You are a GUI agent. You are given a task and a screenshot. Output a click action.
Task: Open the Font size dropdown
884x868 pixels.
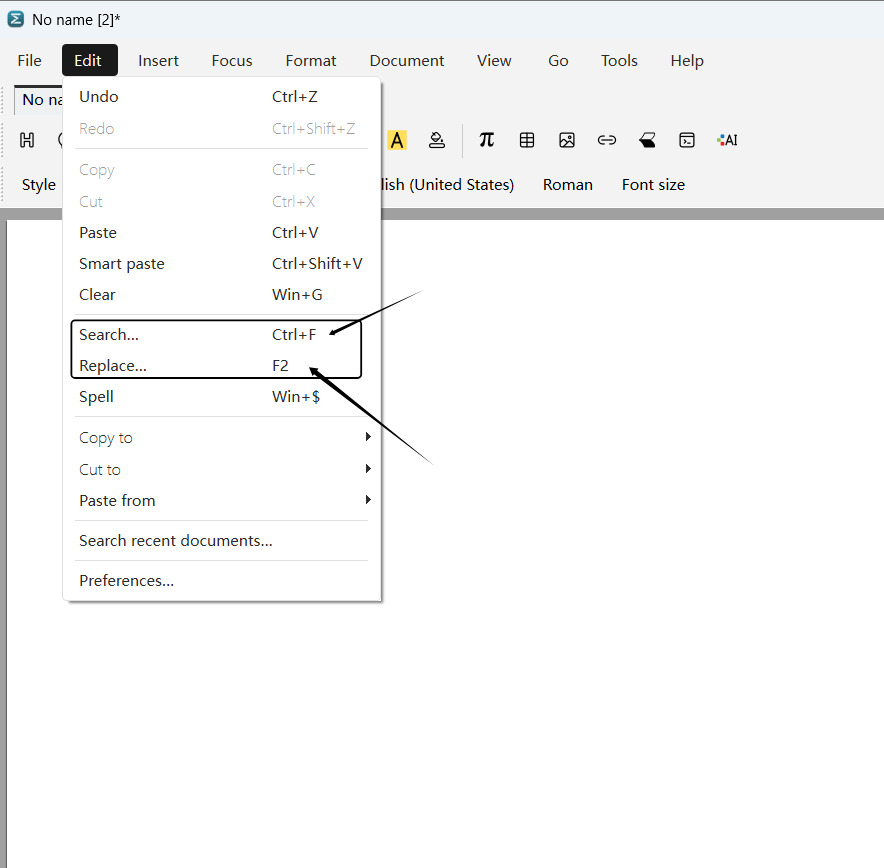[653, 185]
